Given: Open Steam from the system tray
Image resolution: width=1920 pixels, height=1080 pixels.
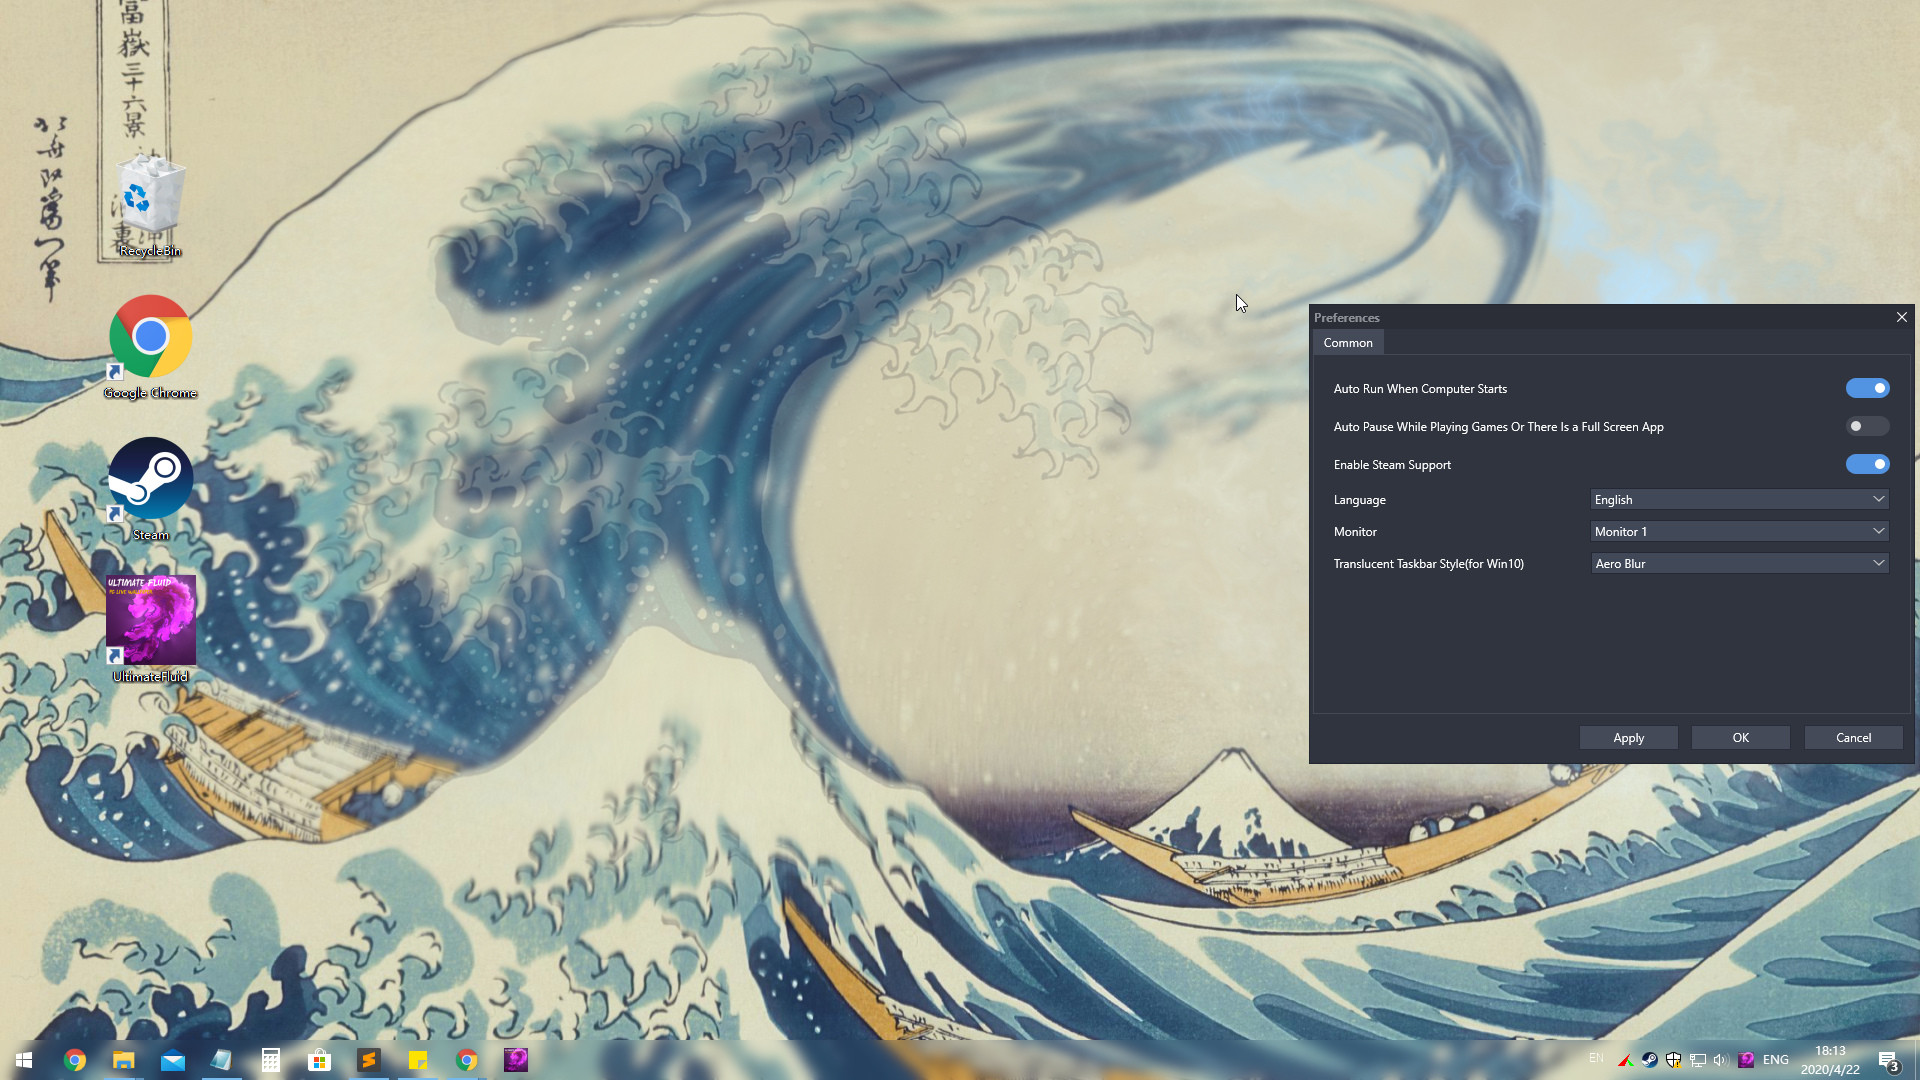Looking at the screenshot, I should pyautogui.click(x=1649, y=1059).
